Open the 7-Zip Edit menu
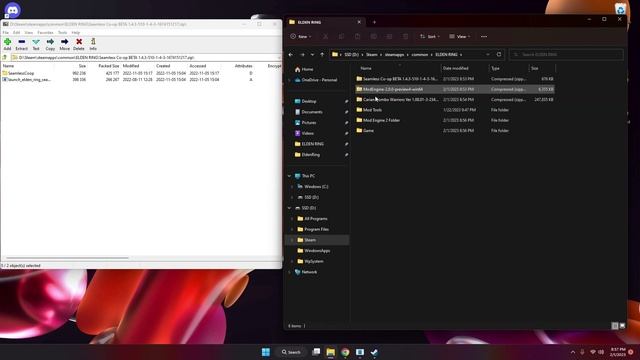Viewport: 640px width, 360px height. [16, 32]
